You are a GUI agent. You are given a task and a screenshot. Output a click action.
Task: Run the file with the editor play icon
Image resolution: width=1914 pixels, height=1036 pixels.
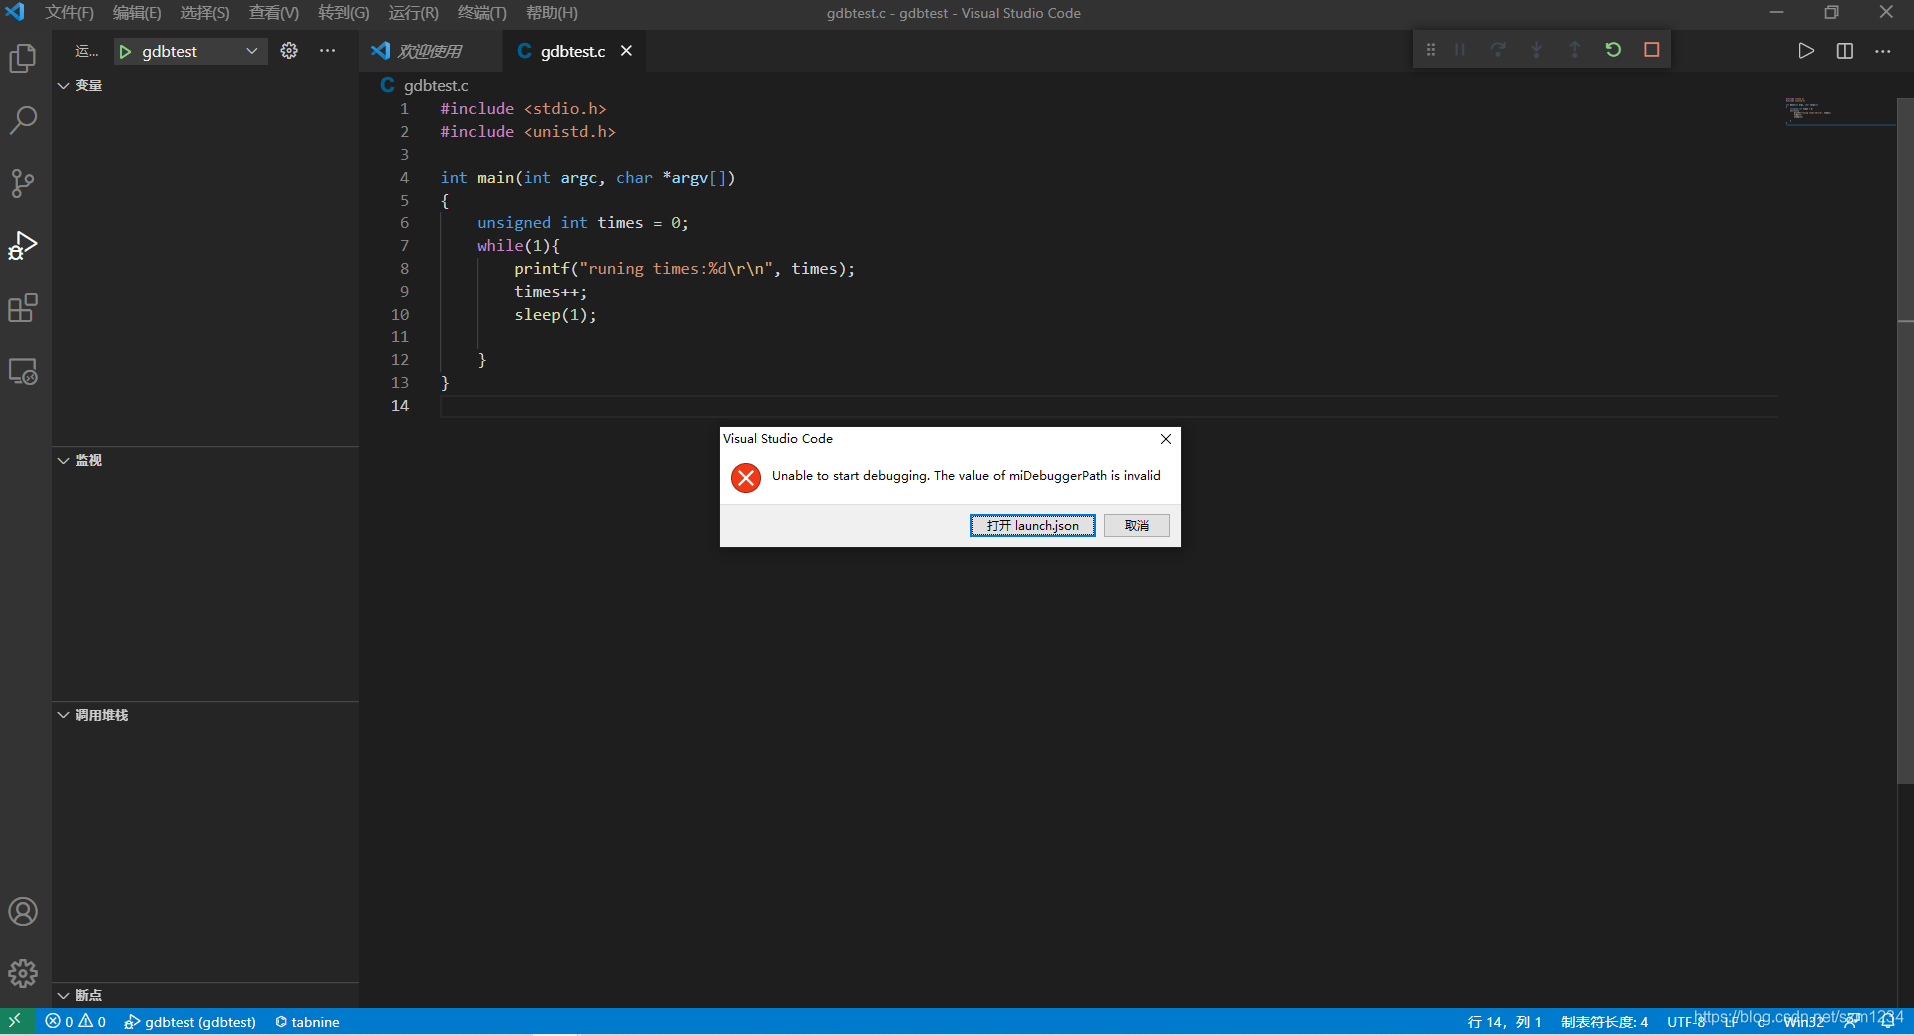1806,51
